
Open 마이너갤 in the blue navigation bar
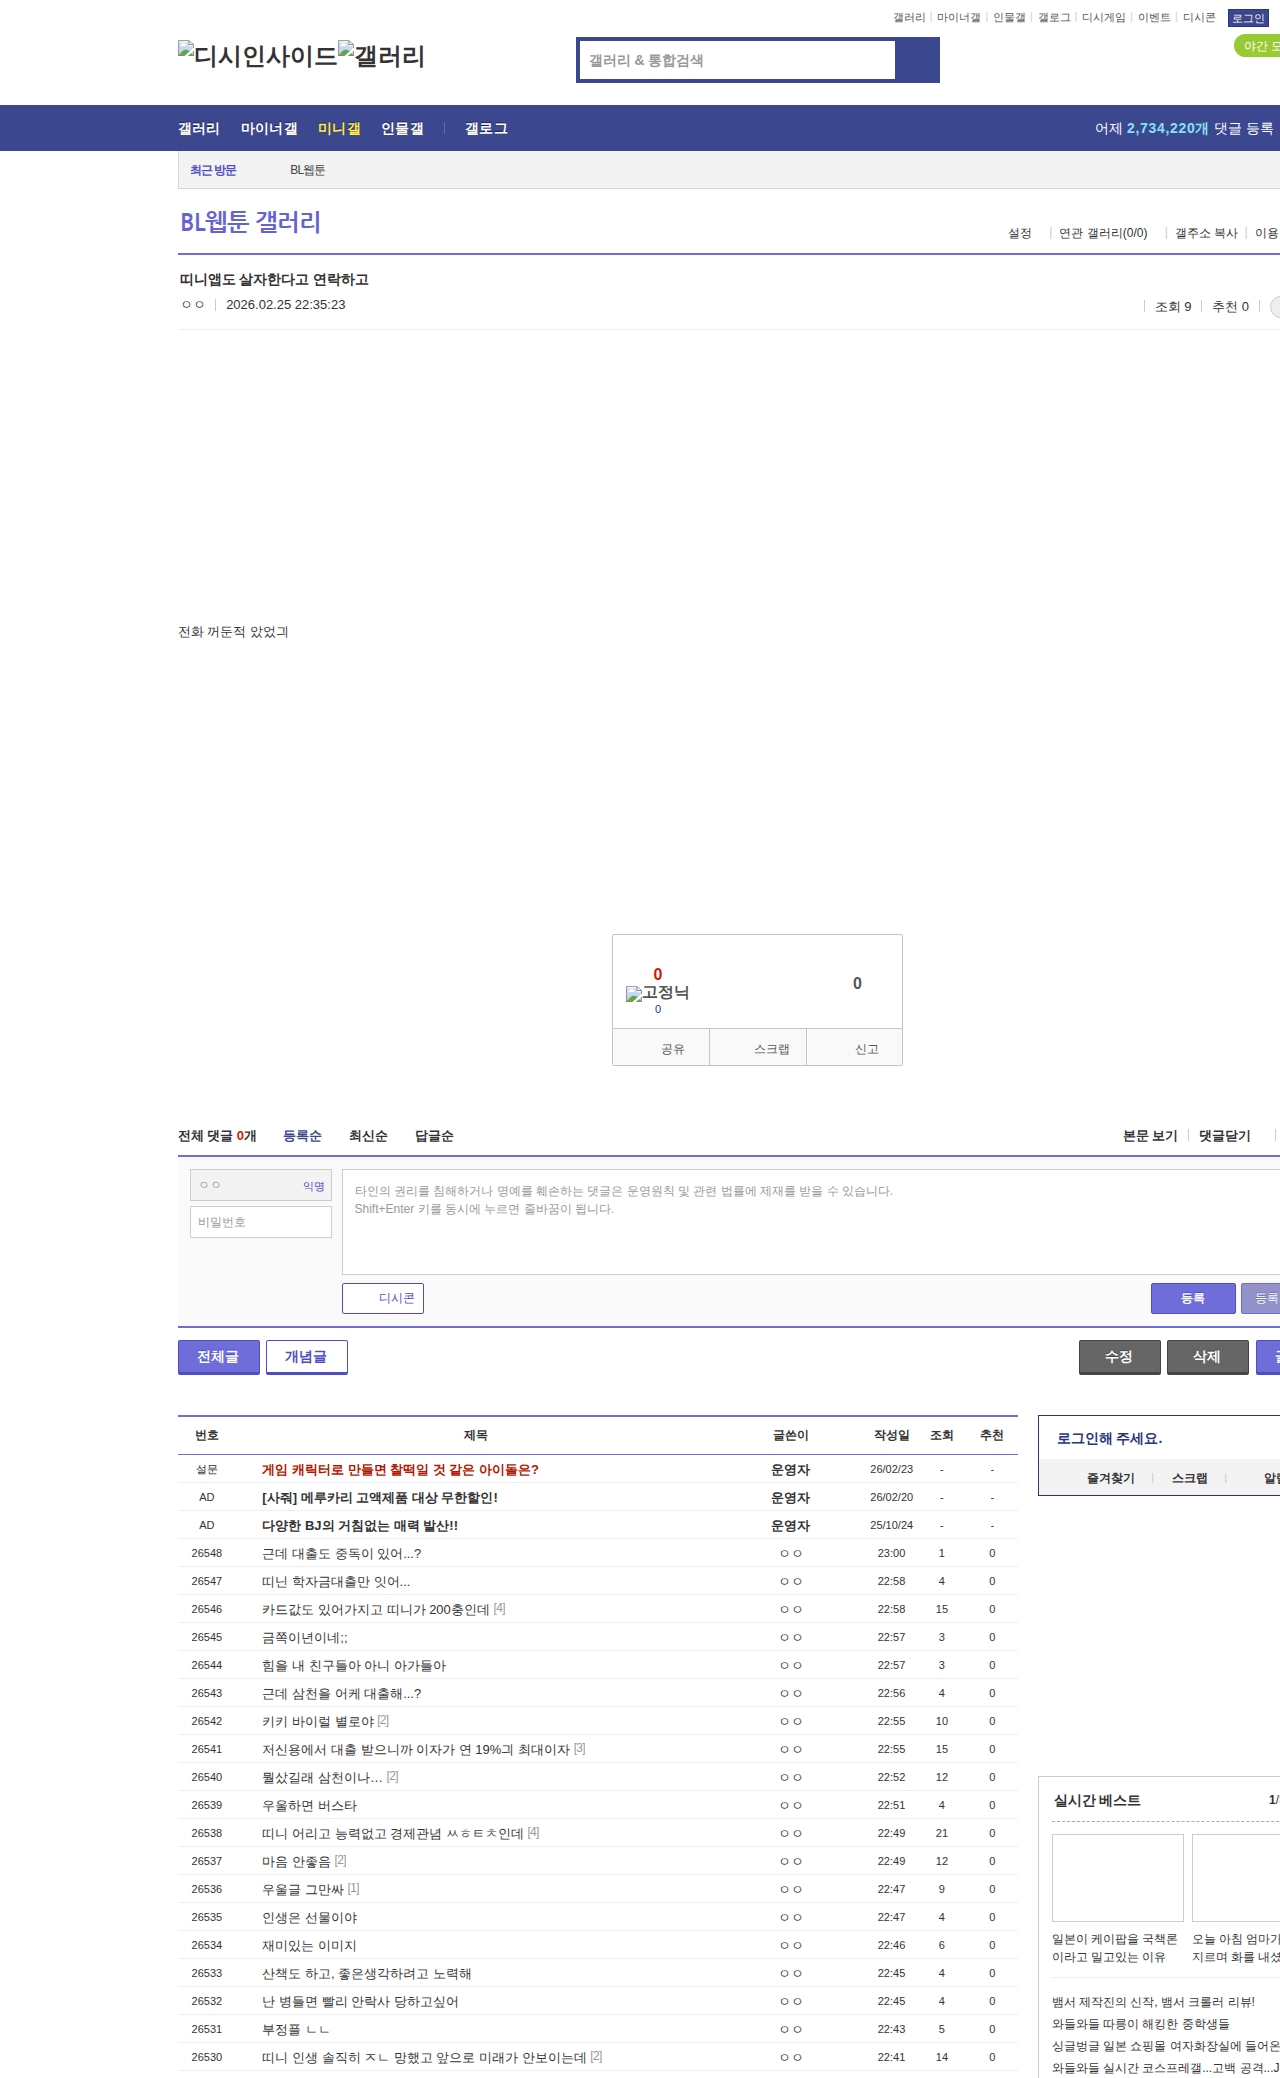click(269, 128)
